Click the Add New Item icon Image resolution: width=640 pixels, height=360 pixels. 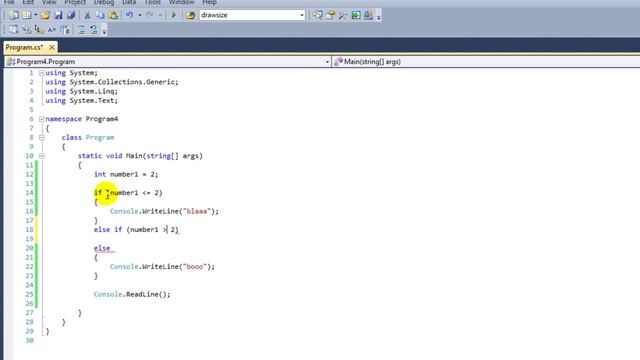tap(27, 16)
